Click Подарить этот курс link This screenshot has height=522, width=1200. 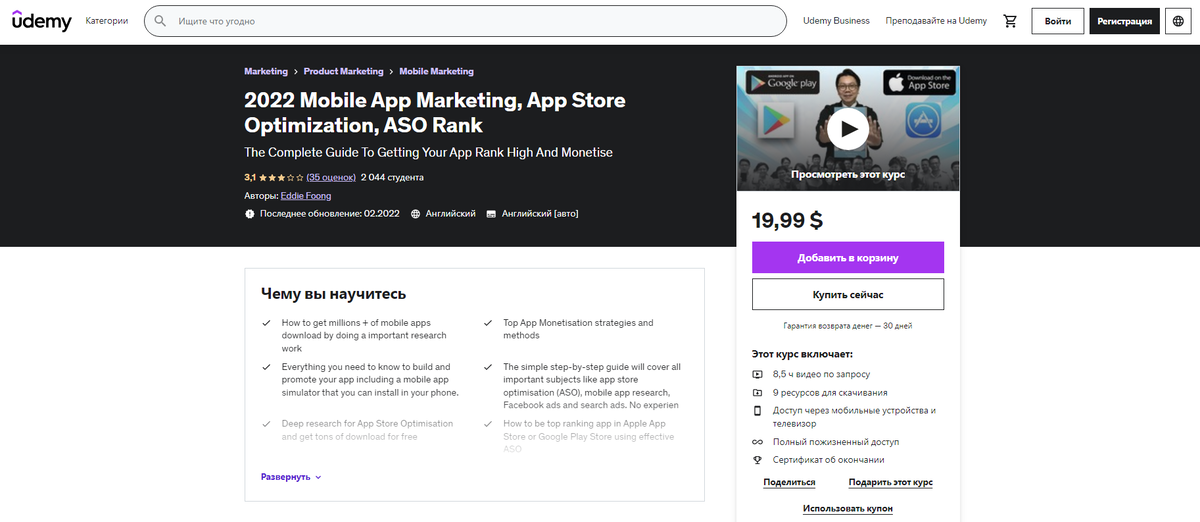(890, 482)
